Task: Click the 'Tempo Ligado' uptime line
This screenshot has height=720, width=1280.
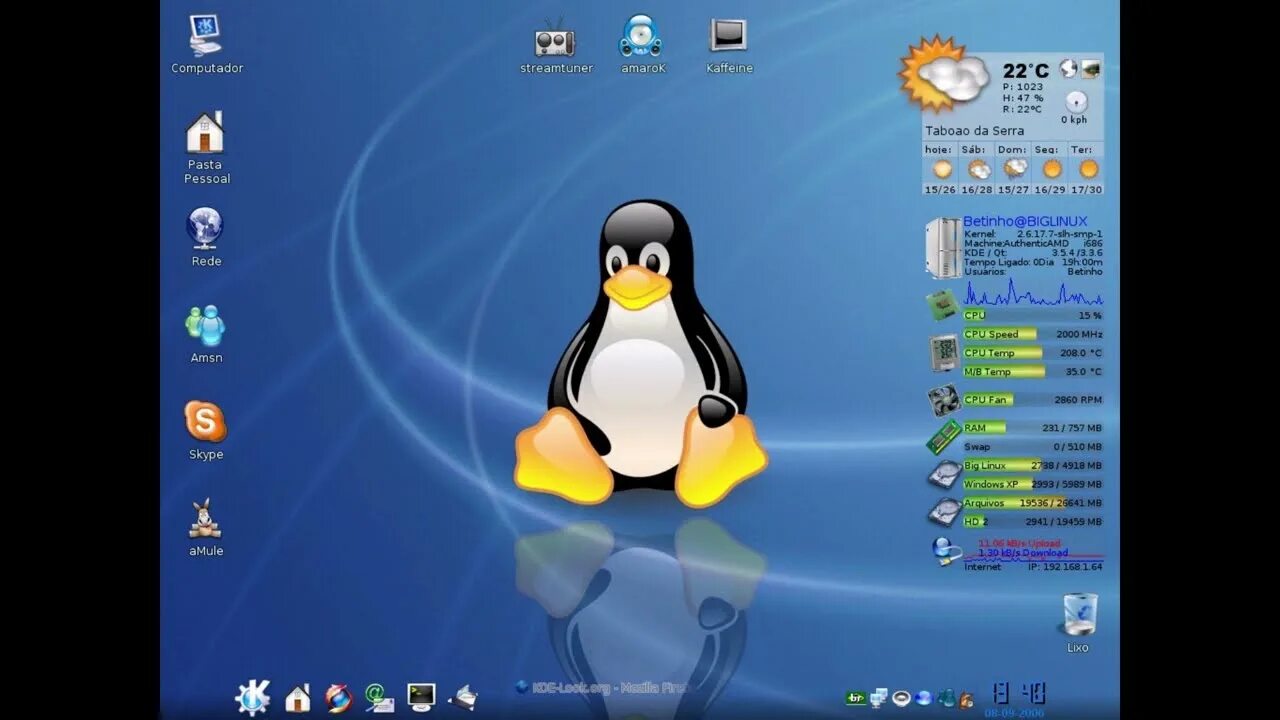Action: pos(1033,262)
